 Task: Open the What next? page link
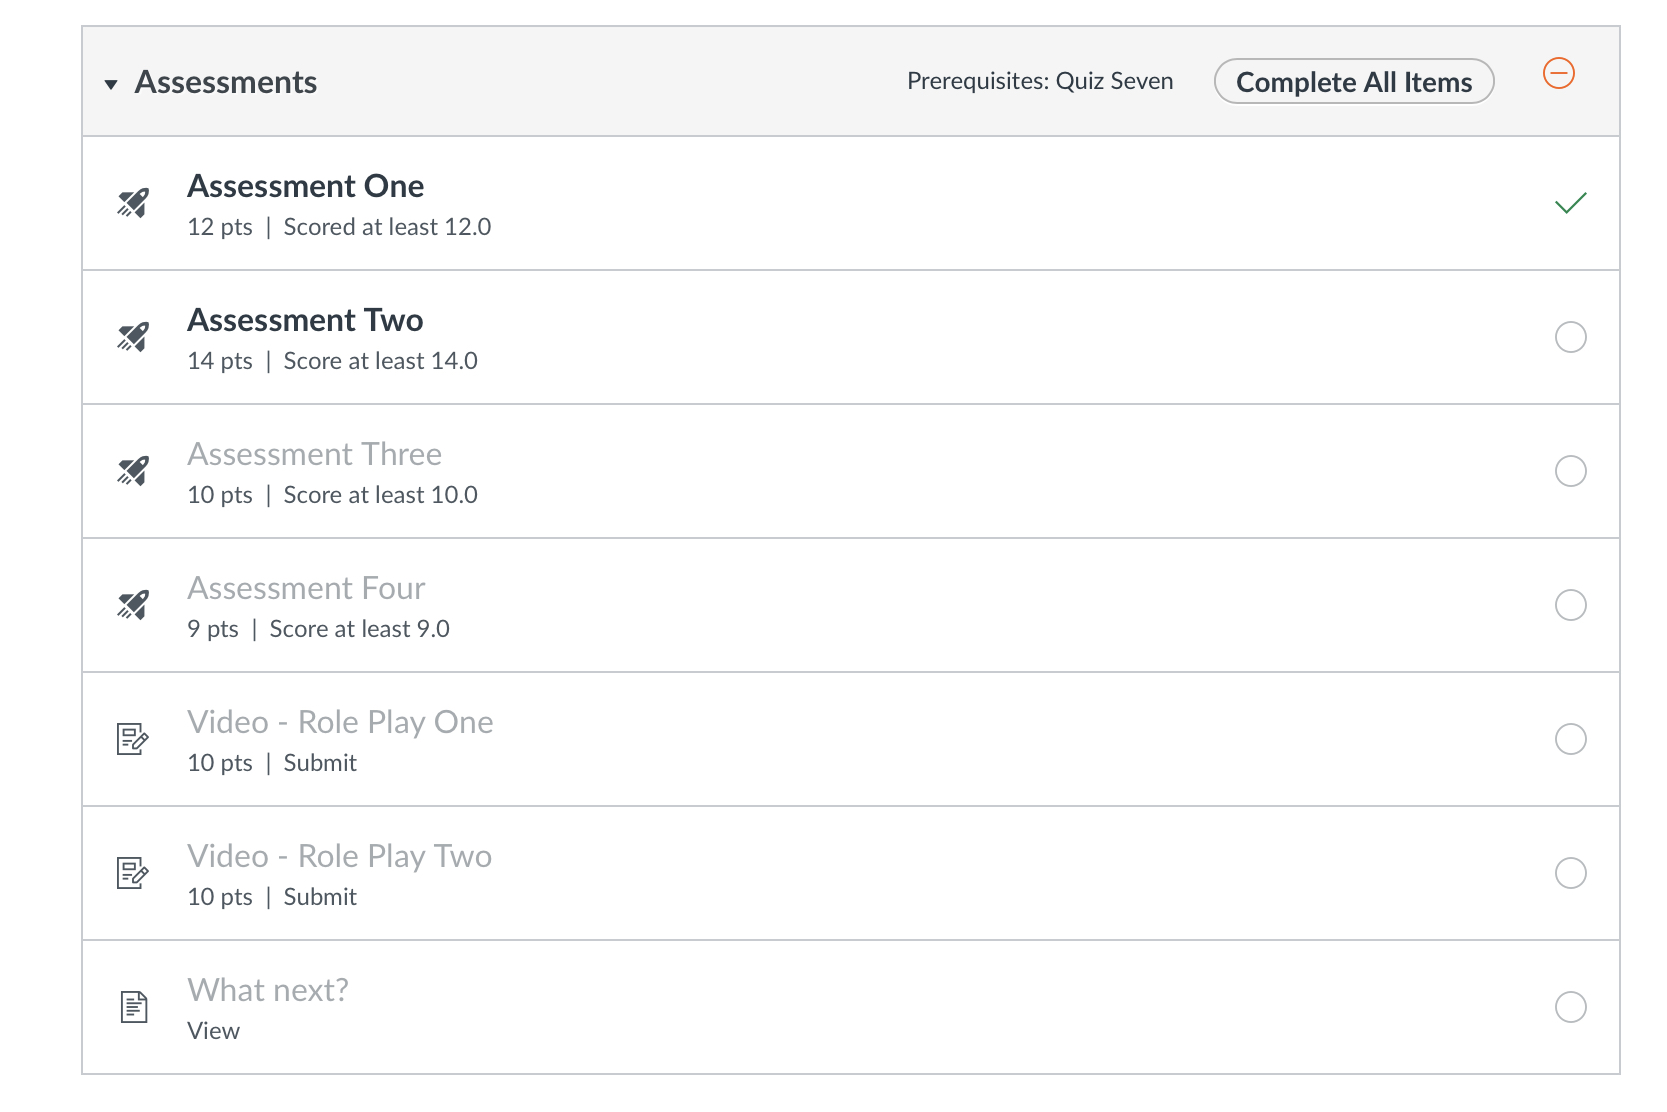[268, 990]
